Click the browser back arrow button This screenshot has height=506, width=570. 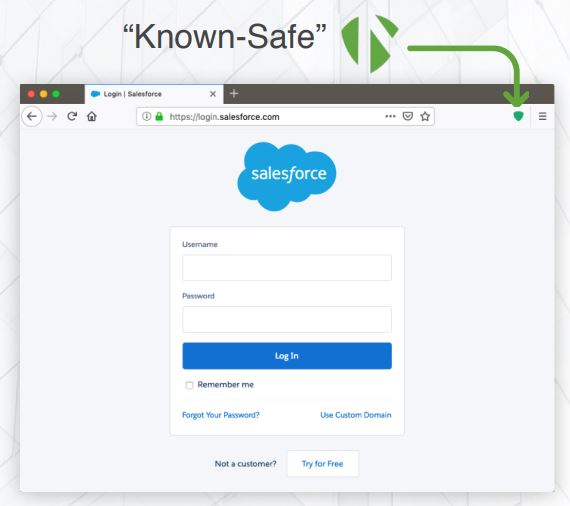point(32,116)
